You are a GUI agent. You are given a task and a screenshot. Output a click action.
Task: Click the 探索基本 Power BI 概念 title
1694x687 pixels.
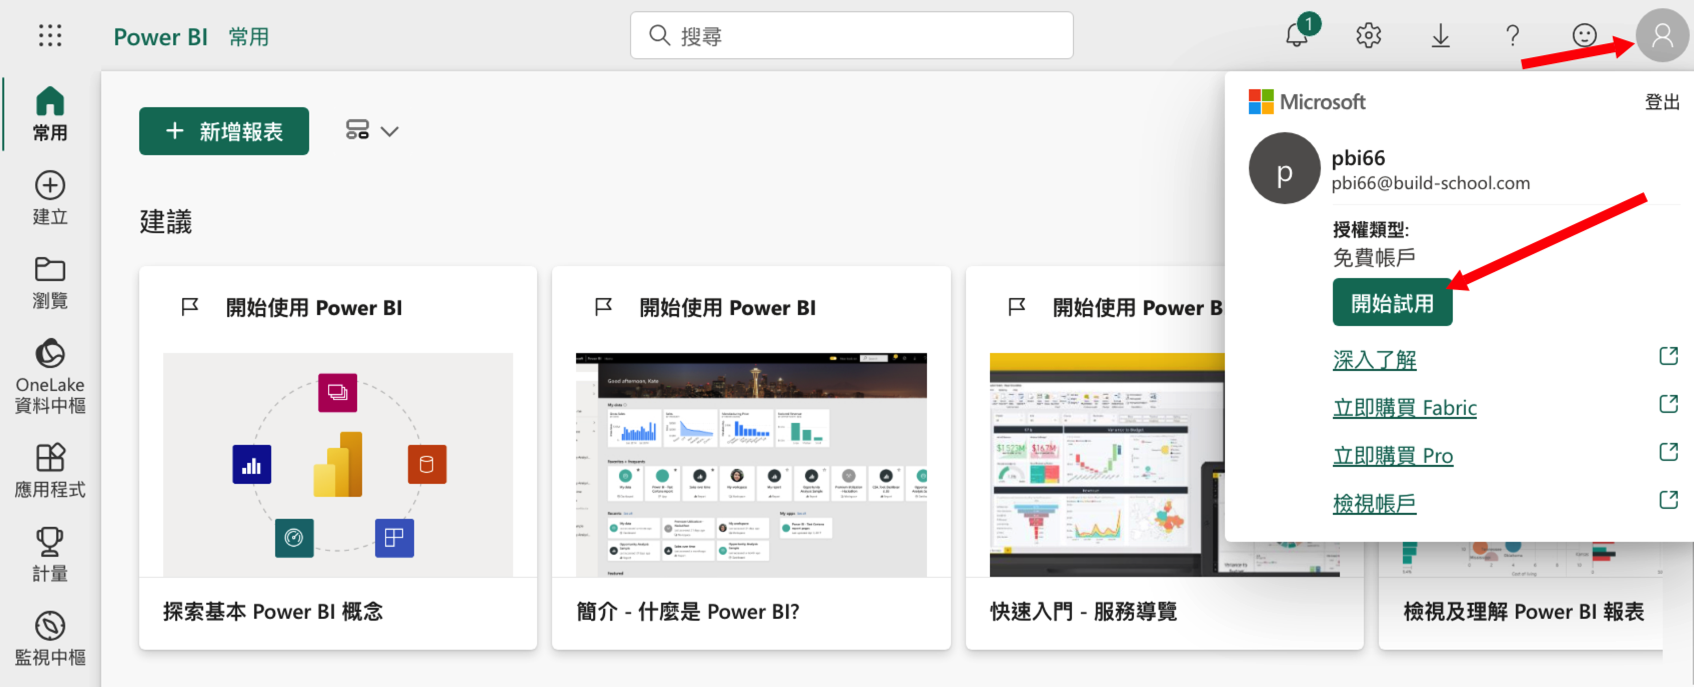[273, 612]
